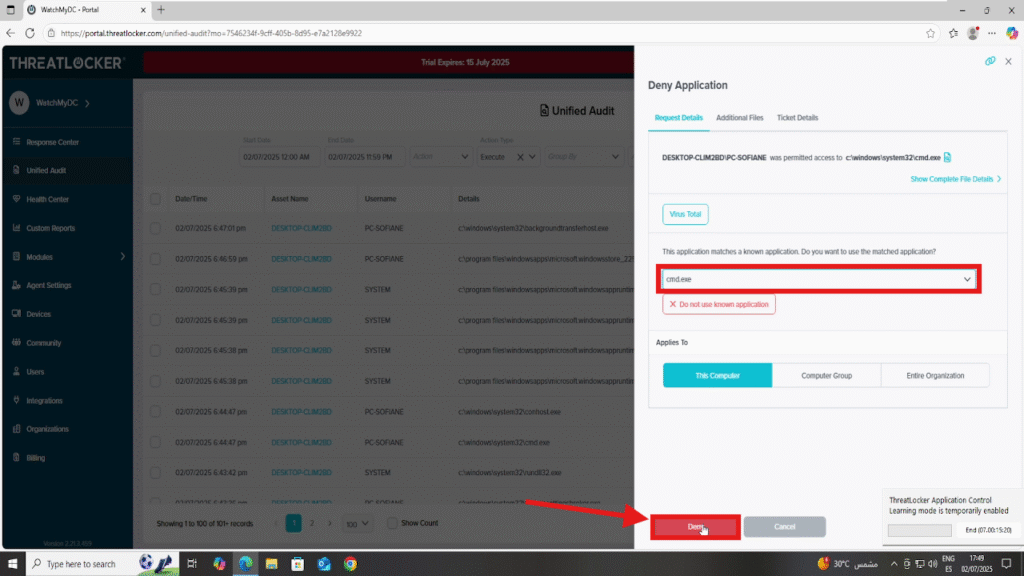Open File Explorer from taskbar

pyautogui.click(x=272, y=564)
